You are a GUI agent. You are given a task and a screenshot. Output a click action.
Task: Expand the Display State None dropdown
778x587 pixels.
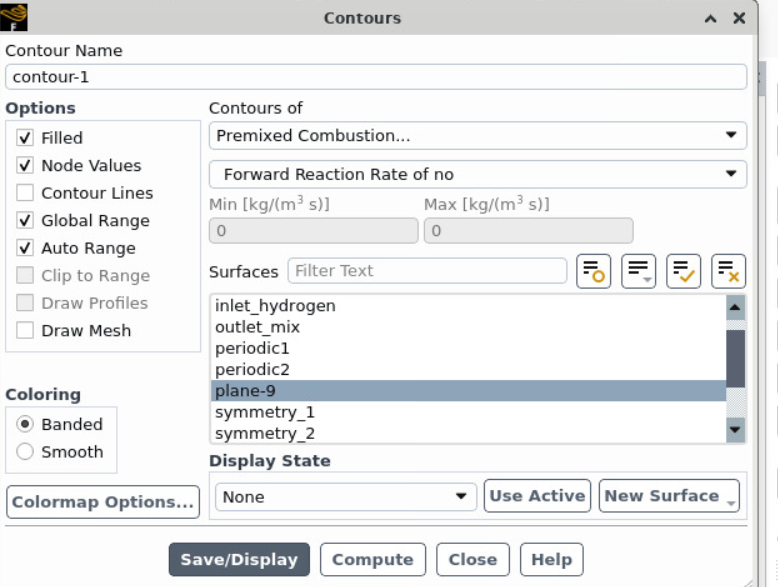tap(346, 497)
